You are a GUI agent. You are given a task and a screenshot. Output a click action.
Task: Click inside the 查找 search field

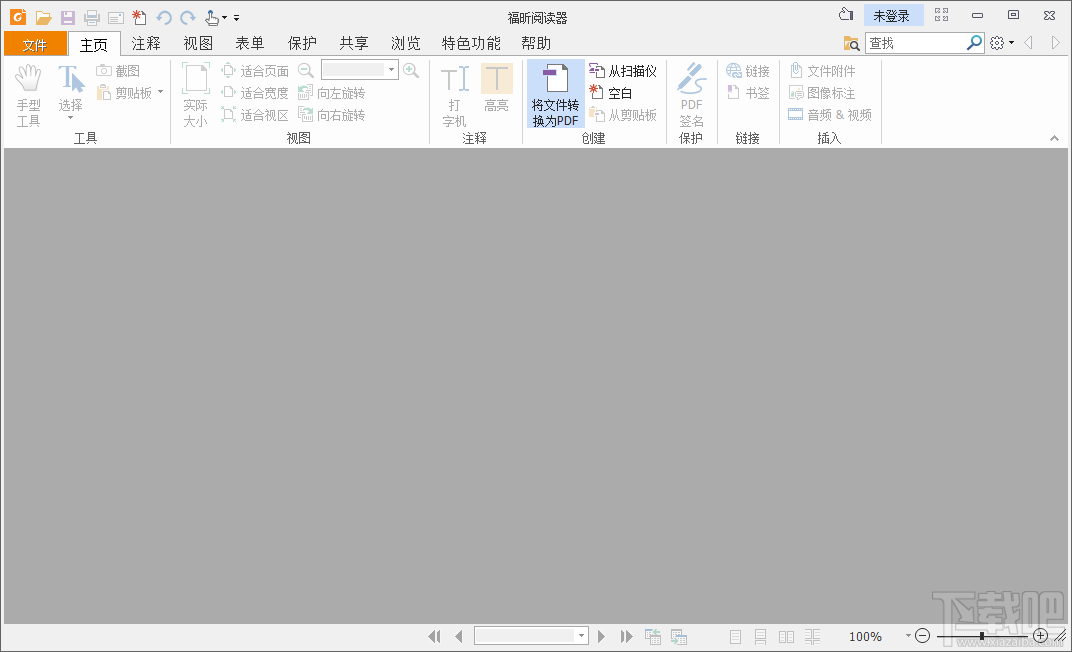915,42
